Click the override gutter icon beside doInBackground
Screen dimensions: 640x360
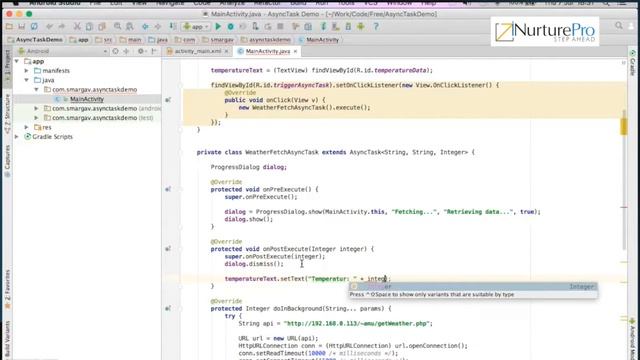click(168, 309)
